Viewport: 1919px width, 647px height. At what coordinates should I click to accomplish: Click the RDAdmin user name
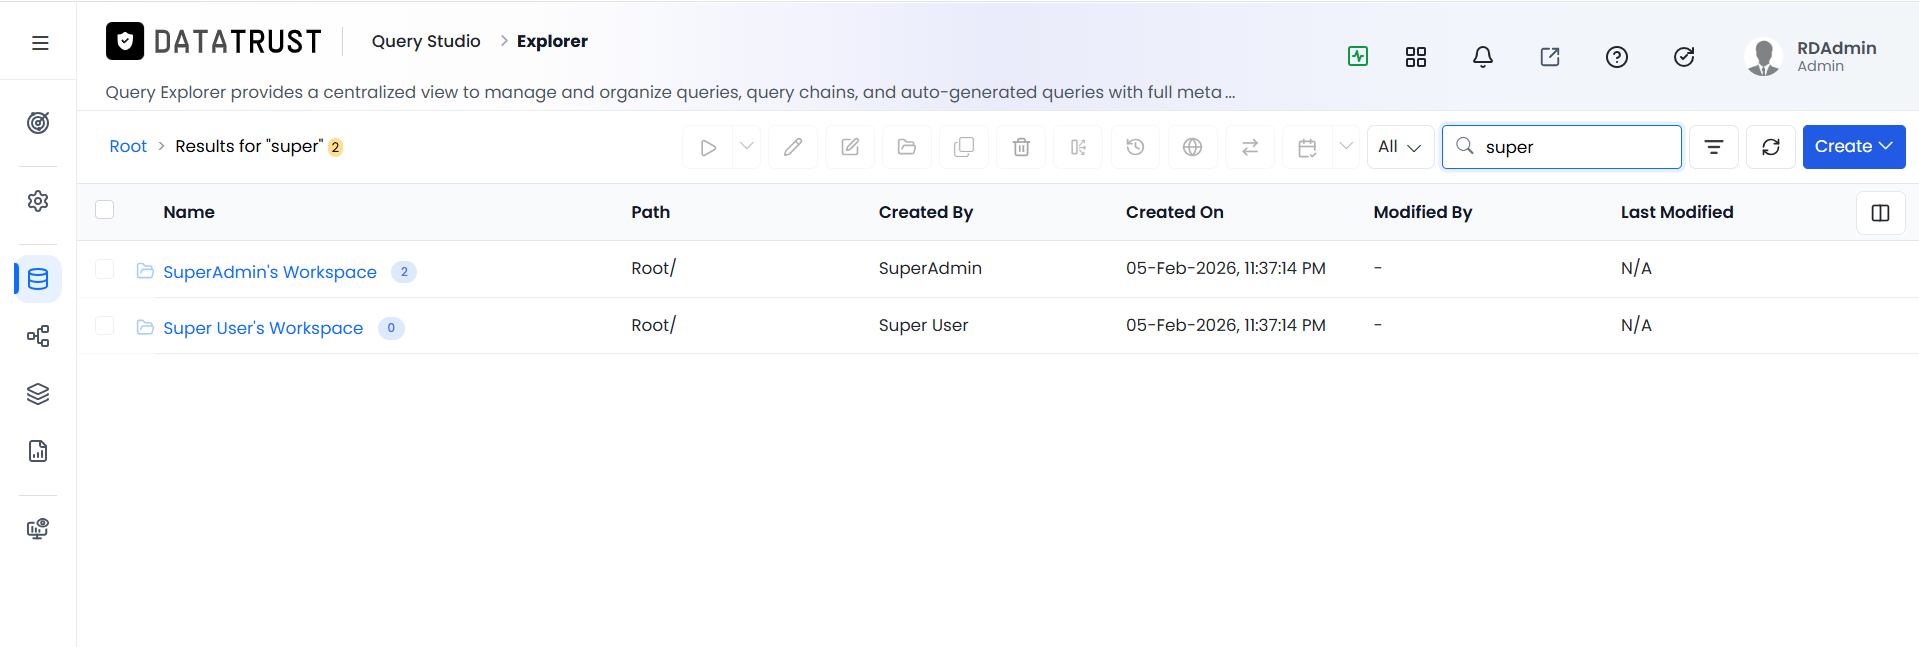(1836, 48)
